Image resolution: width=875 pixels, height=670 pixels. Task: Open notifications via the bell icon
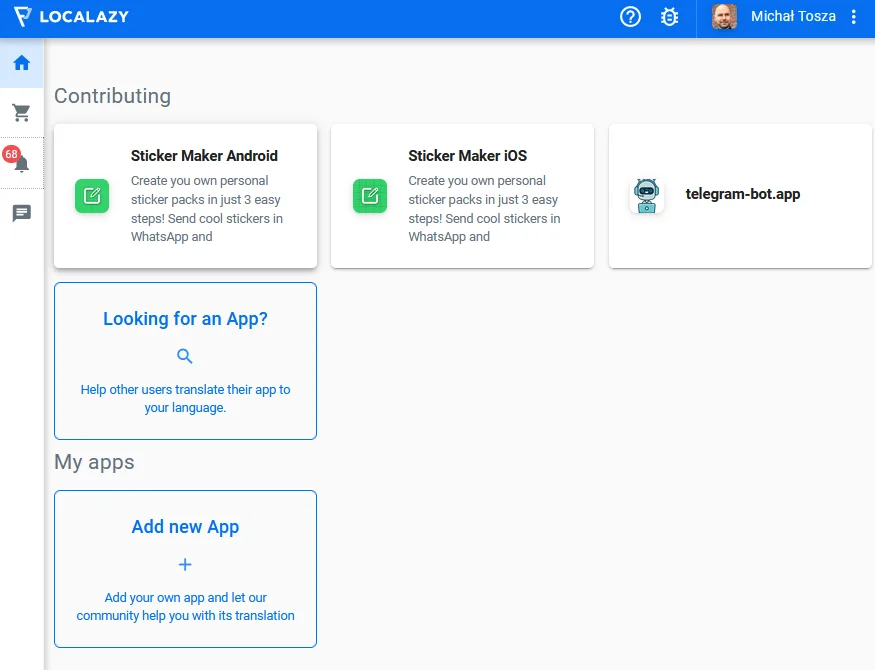(x=21, y=163)
